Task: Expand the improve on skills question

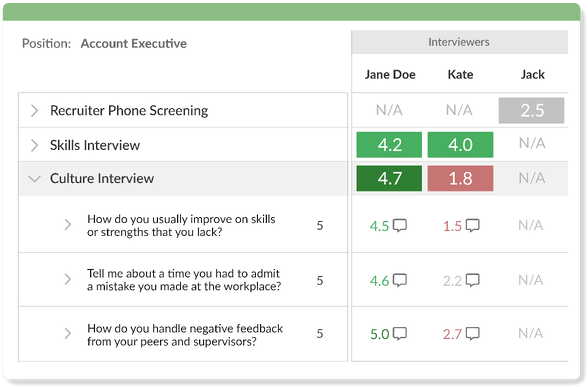Action: pyautogui.click(x=68, y=225)
